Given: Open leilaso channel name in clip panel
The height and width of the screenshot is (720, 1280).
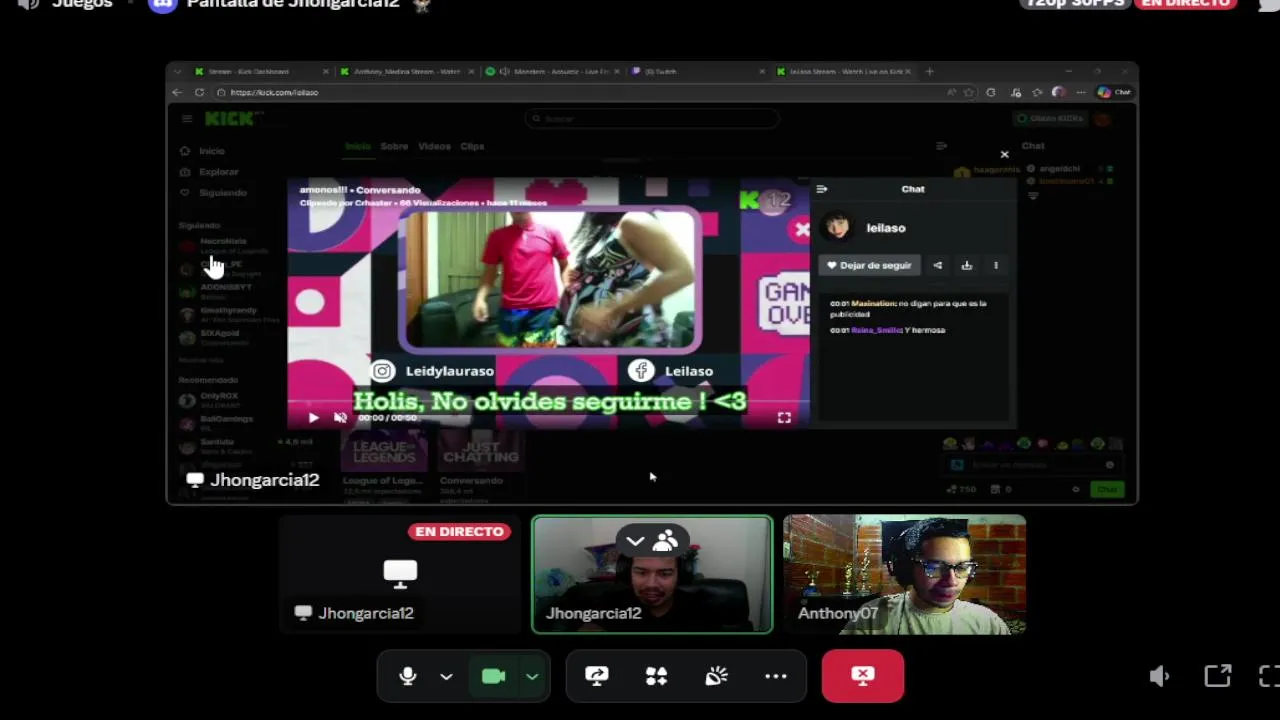Looking at the screenshot, I should click(x=885, y=228).
